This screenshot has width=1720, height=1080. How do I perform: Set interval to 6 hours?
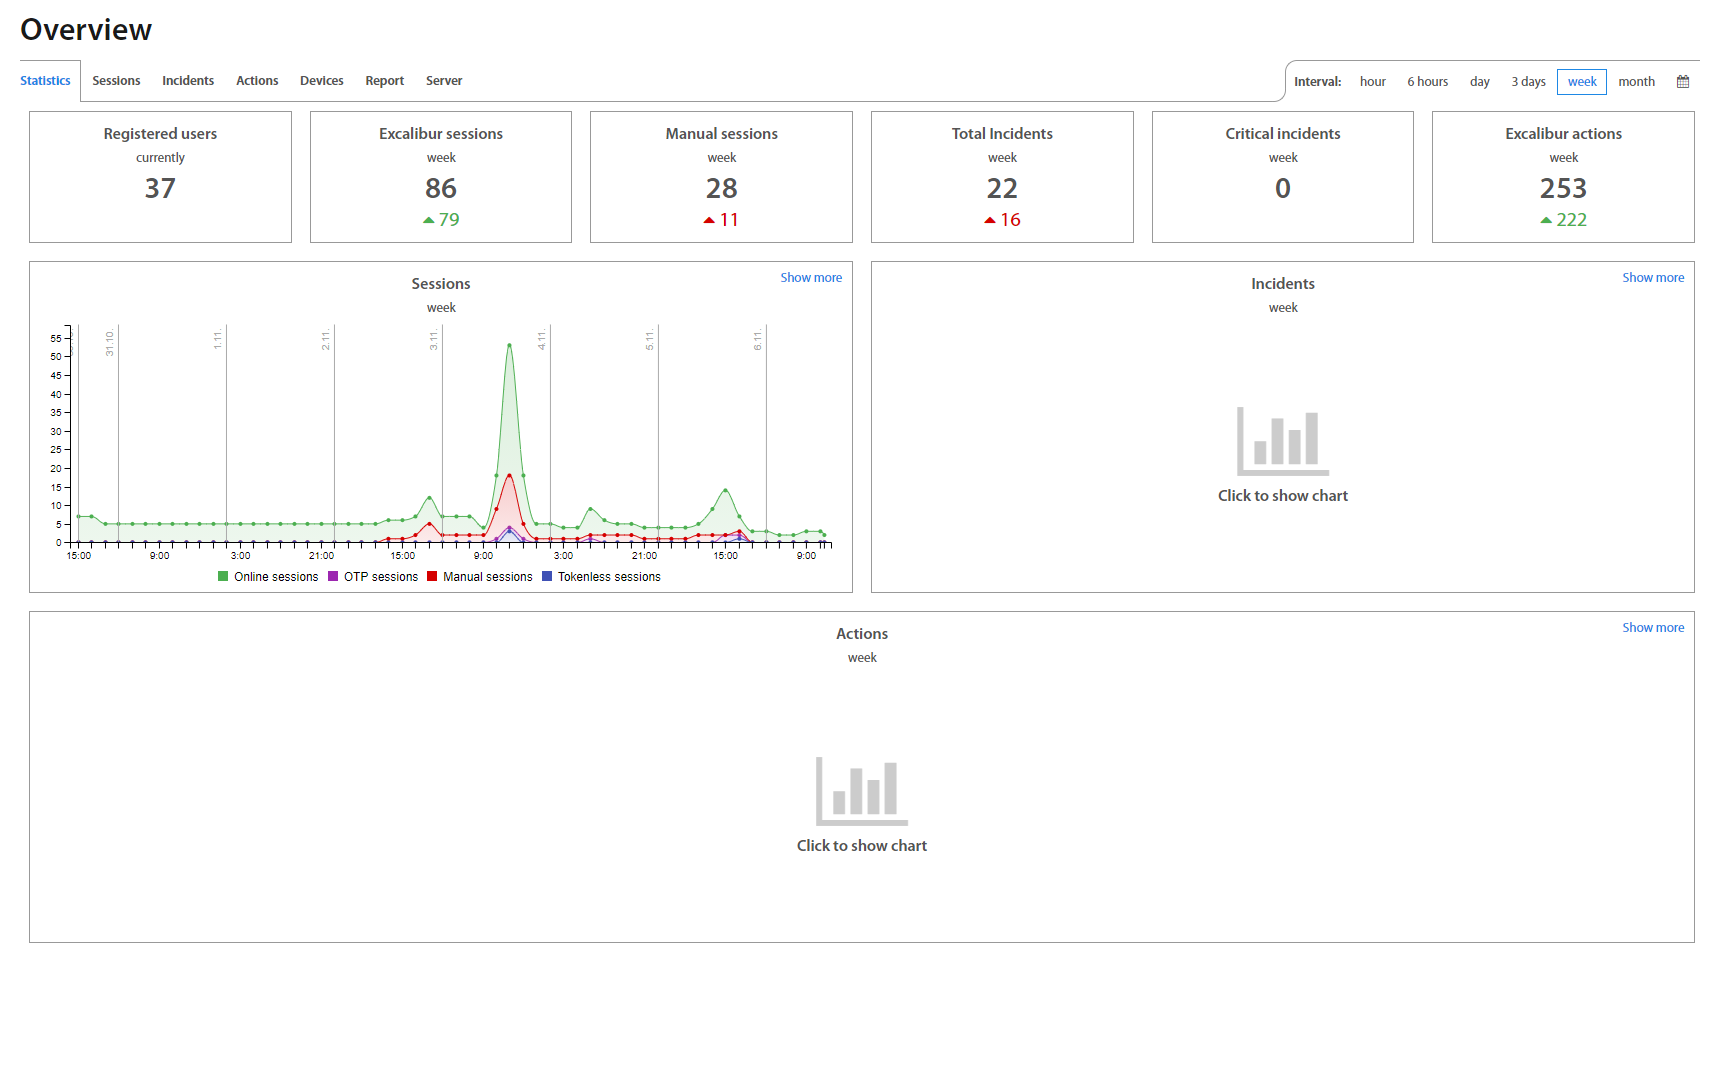point(1427,82)
